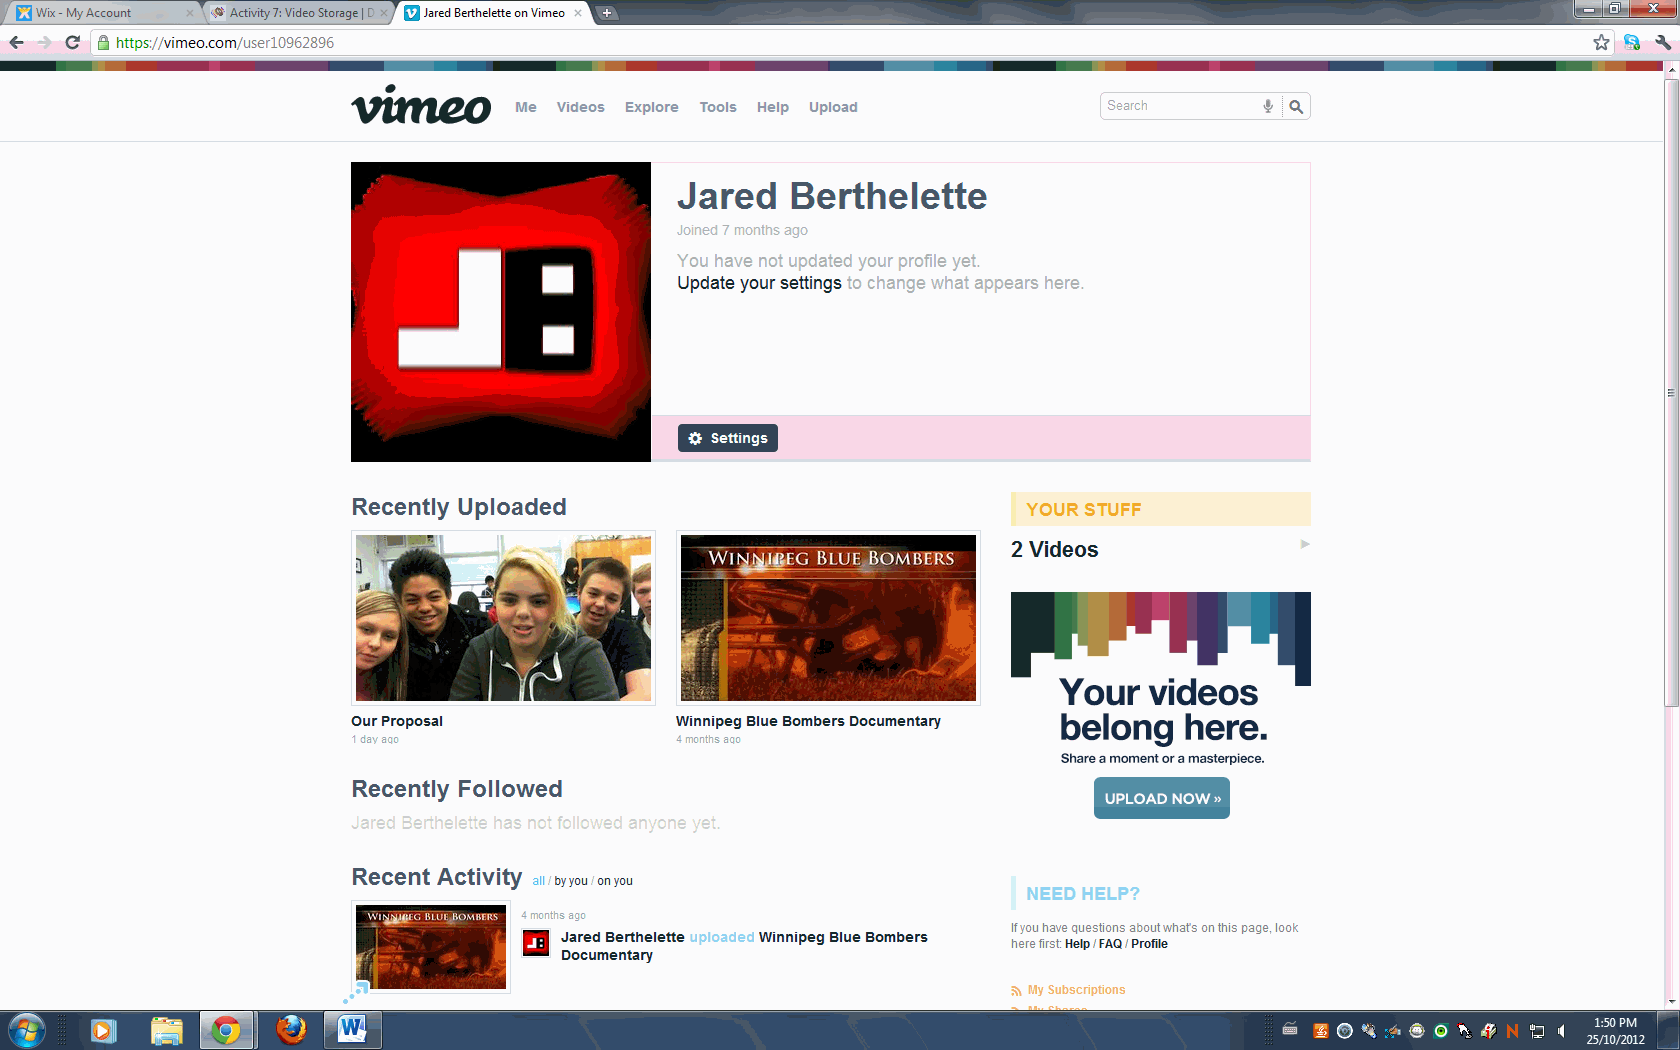
Task: Click the Our Proposal video thumbnail
Action: click(x=503, y=618)
